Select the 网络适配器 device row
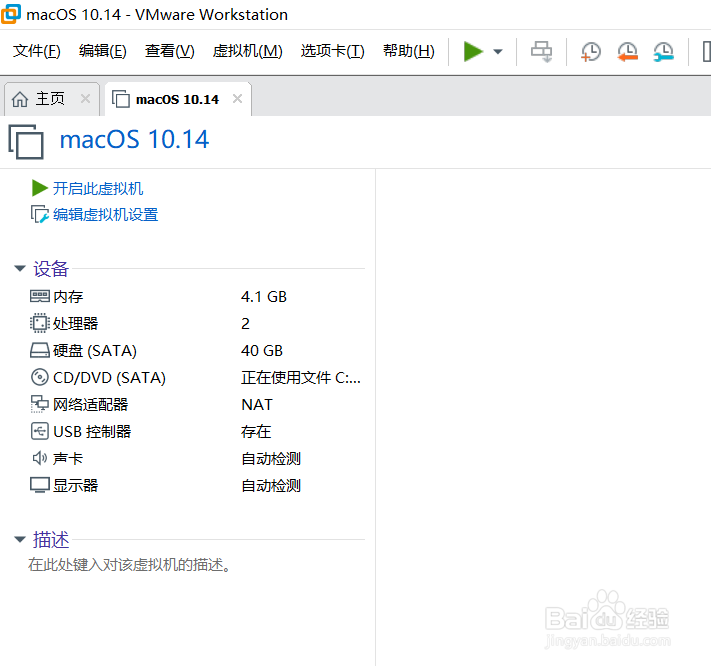 tap(197, 404)
